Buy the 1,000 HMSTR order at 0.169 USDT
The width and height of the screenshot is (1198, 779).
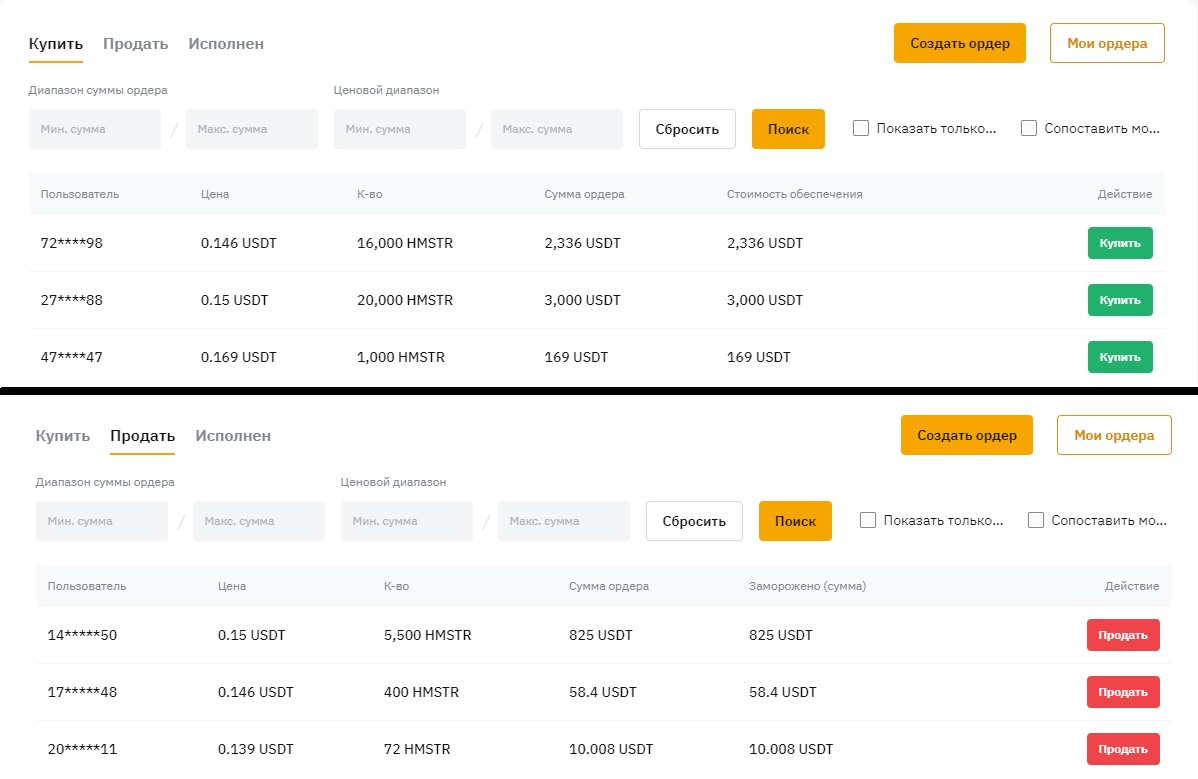(1119, 357)
